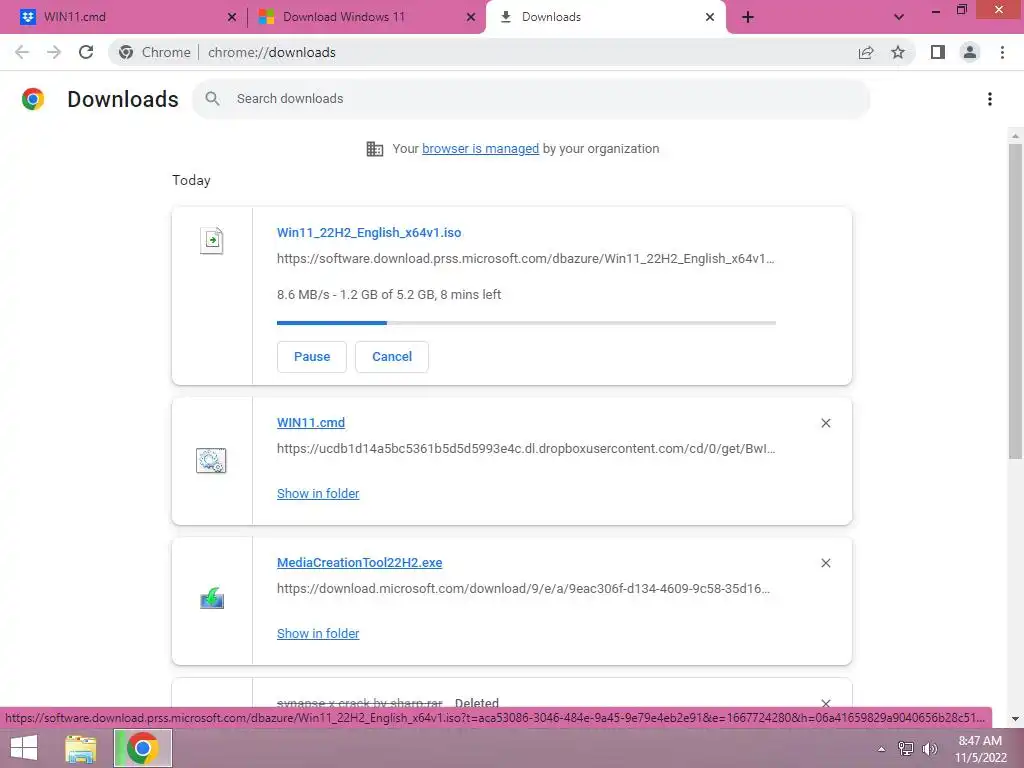This screenshot has height=768, width=1024.
Task: Minimize the Chrome window
Action: click(x=936, y=10)
